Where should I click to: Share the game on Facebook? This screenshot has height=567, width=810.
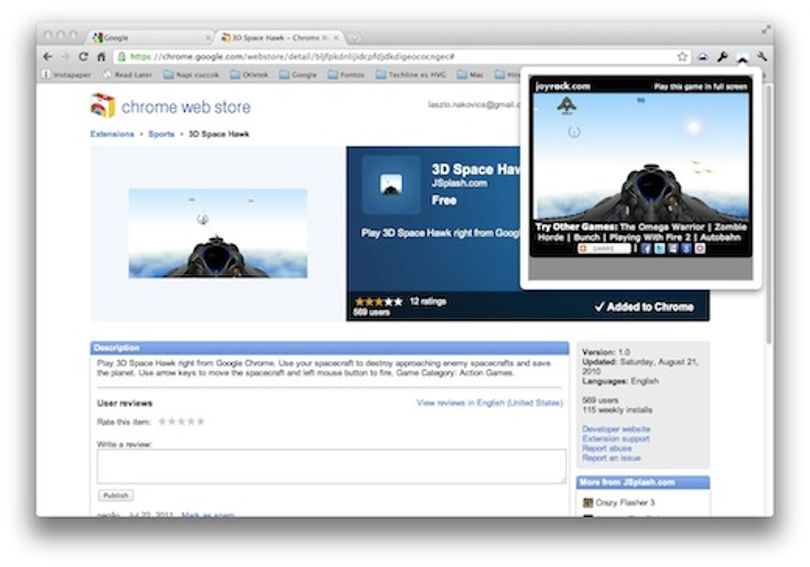click(x=646, y=248)
